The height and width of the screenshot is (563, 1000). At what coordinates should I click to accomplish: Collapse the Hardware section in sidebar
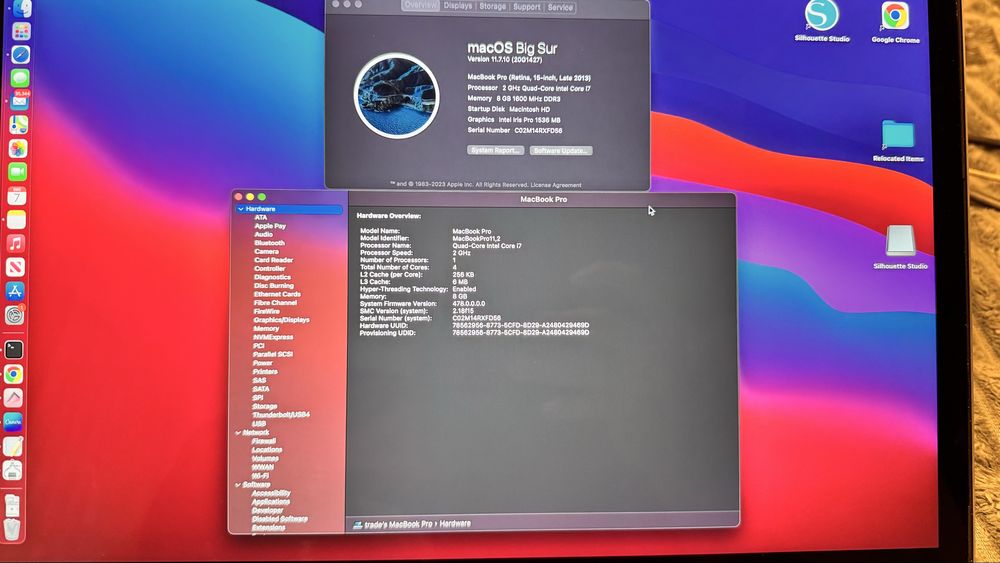[240, 209]
